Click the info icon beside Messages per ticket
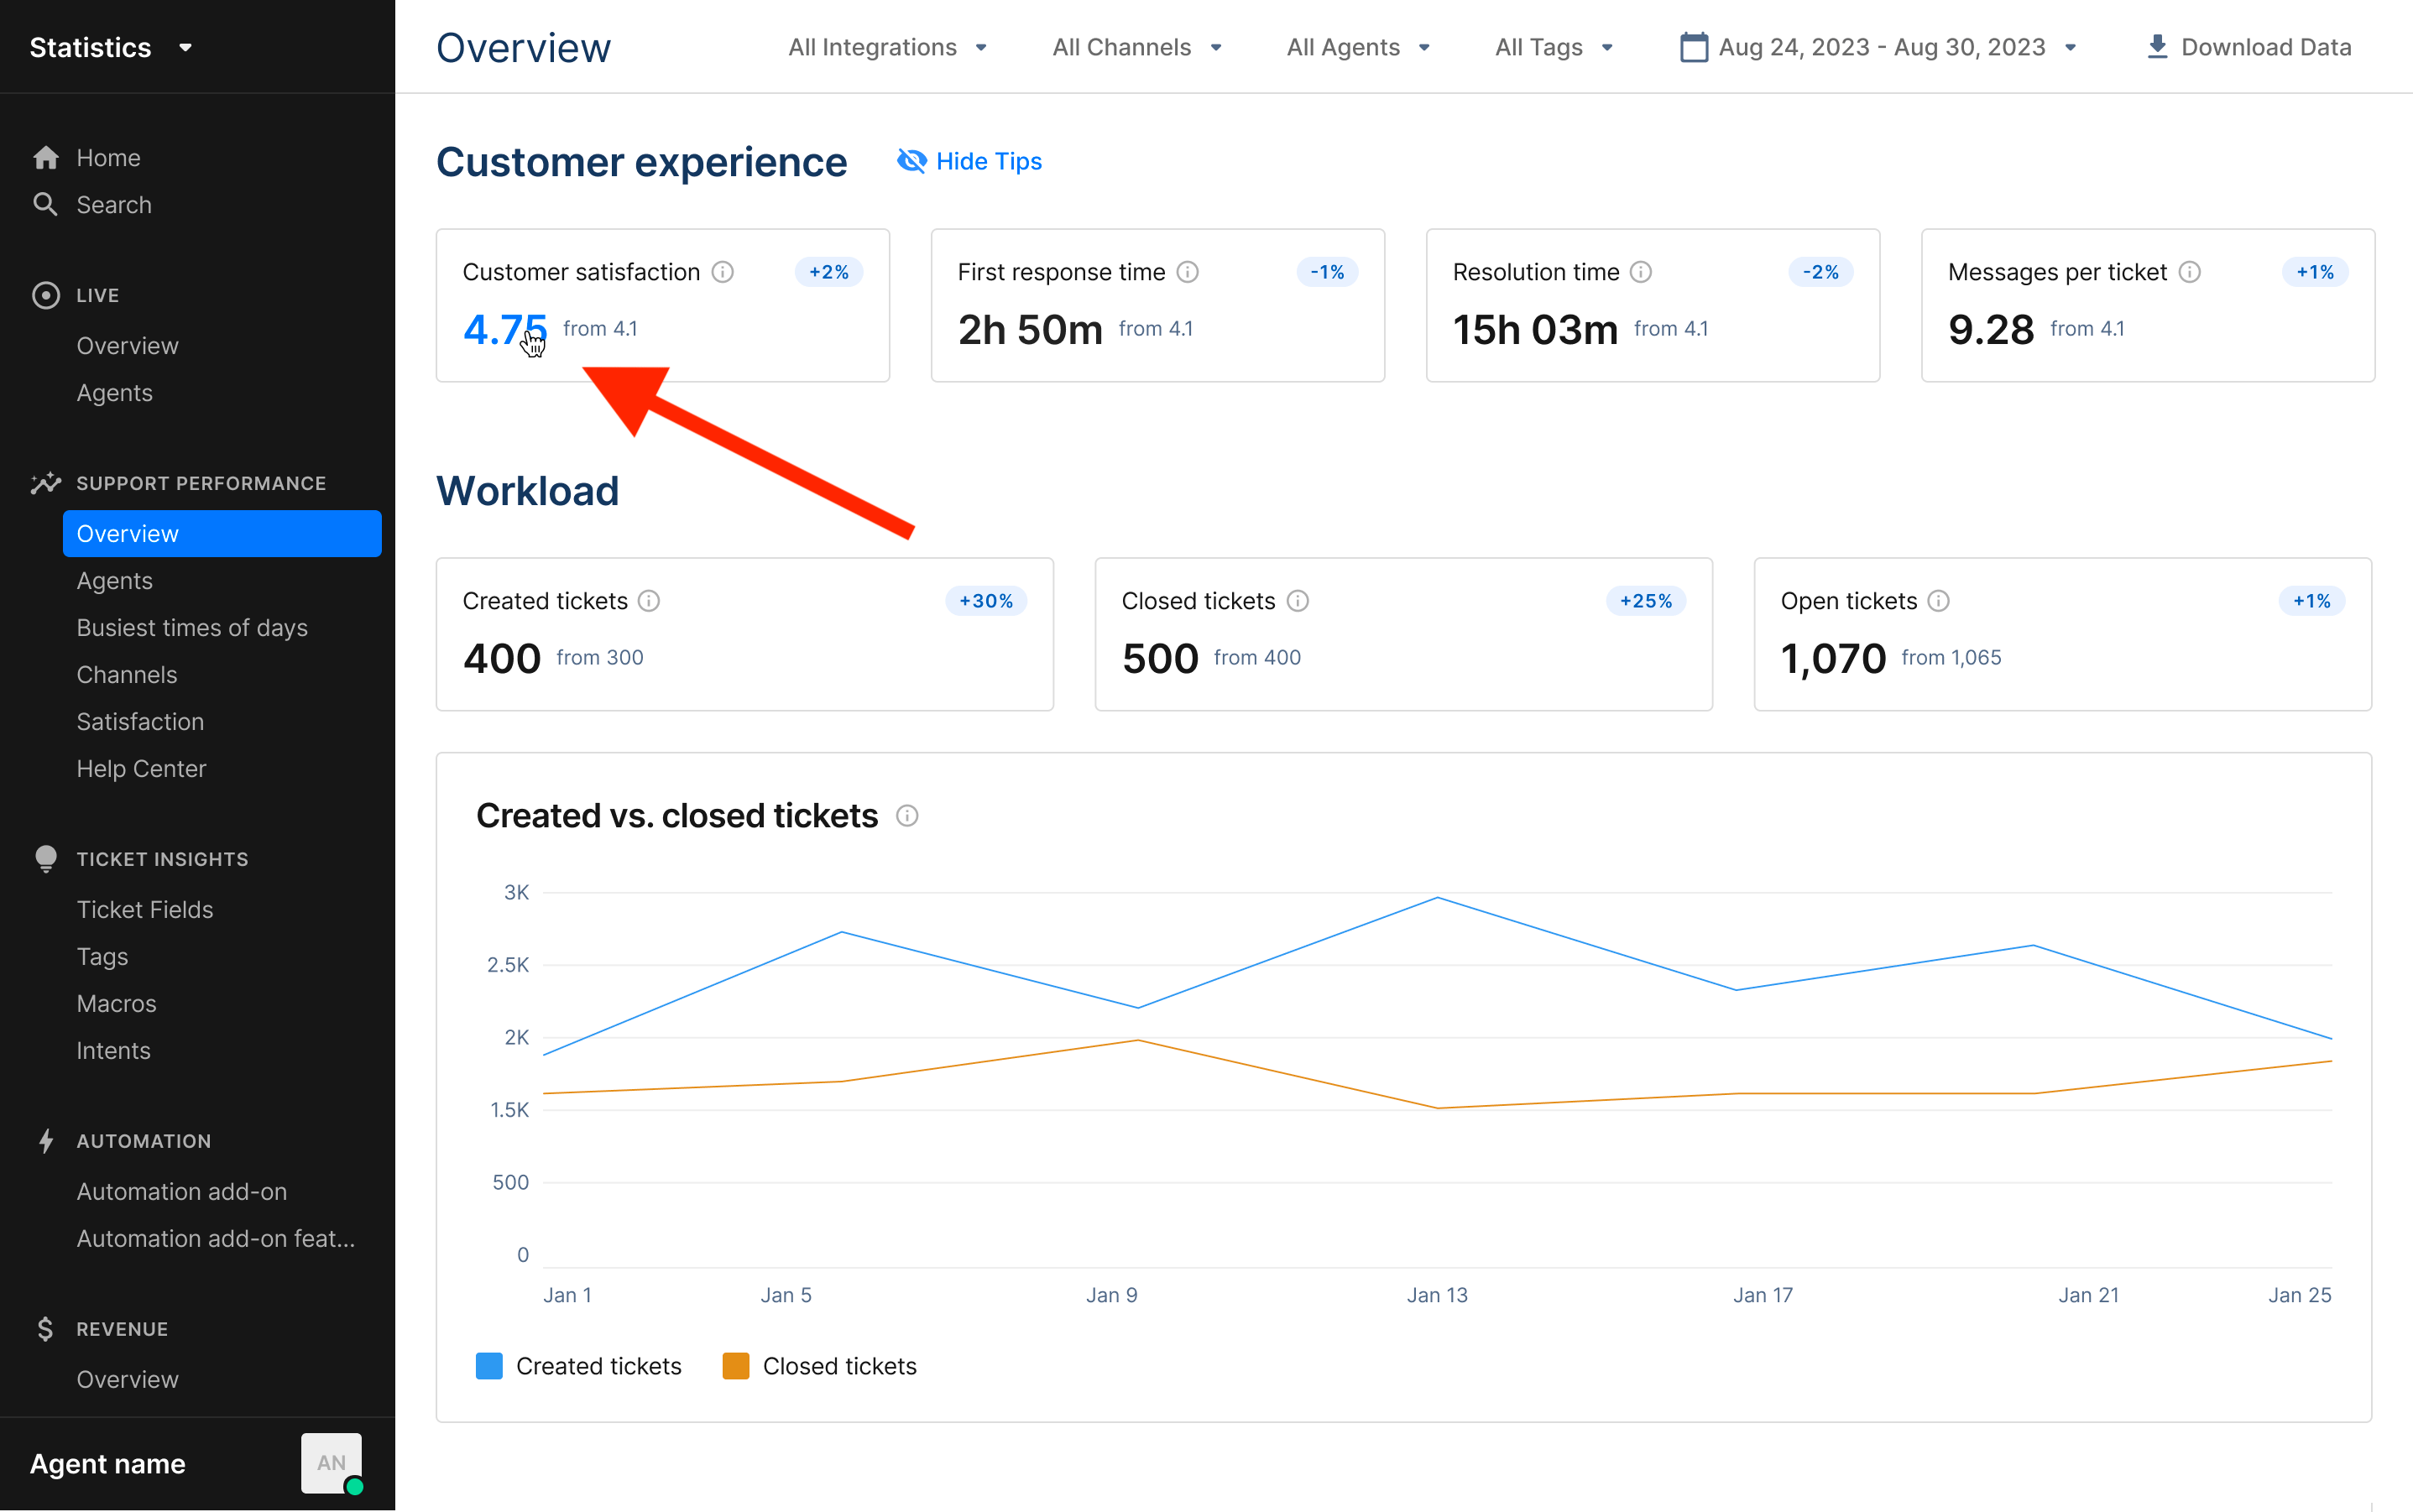This screenshot has width=2413, height=1512. point(2190,272)
